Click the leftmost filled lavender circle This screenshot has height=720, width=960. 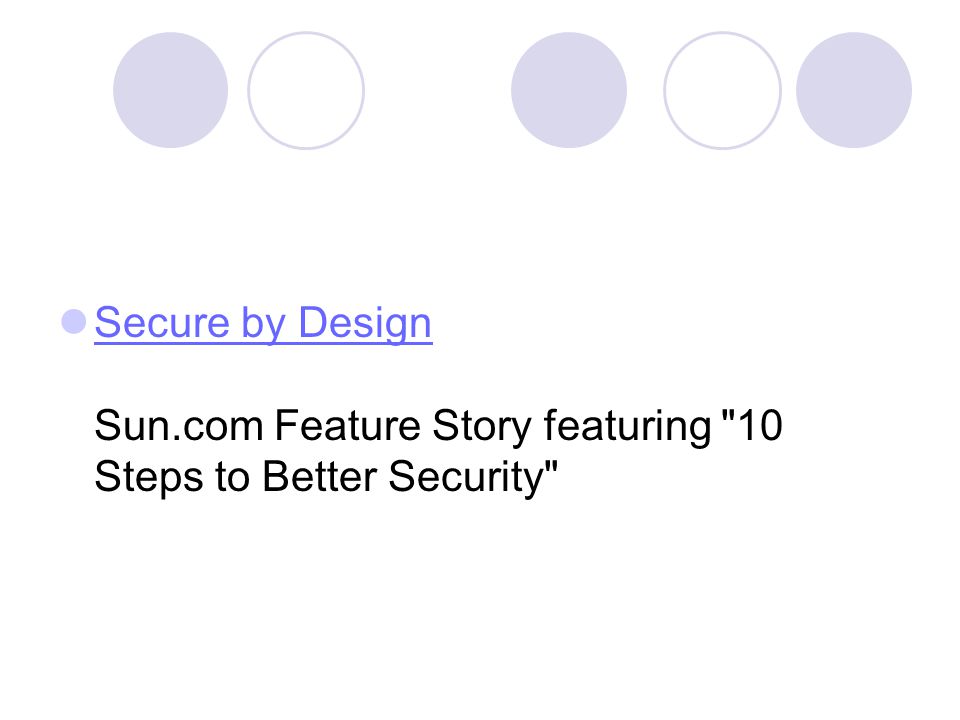pyautogui.click(x=170, y=90)
